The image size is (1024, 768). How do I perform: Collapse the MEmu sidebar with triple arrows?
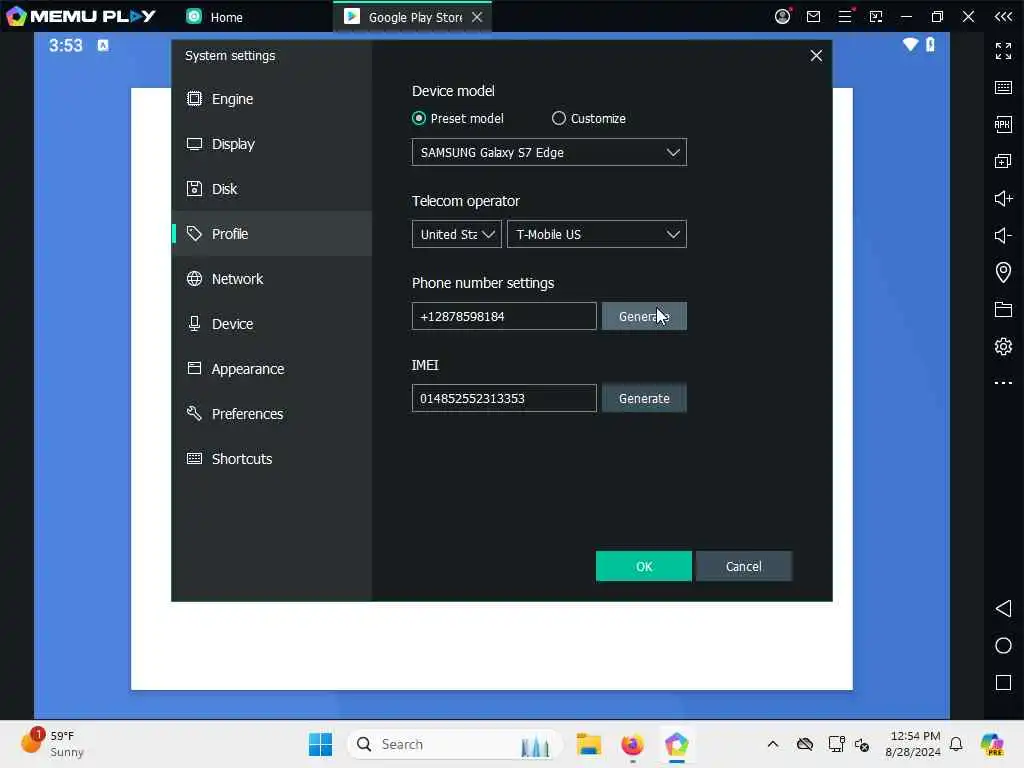(x=1003, y=16)
